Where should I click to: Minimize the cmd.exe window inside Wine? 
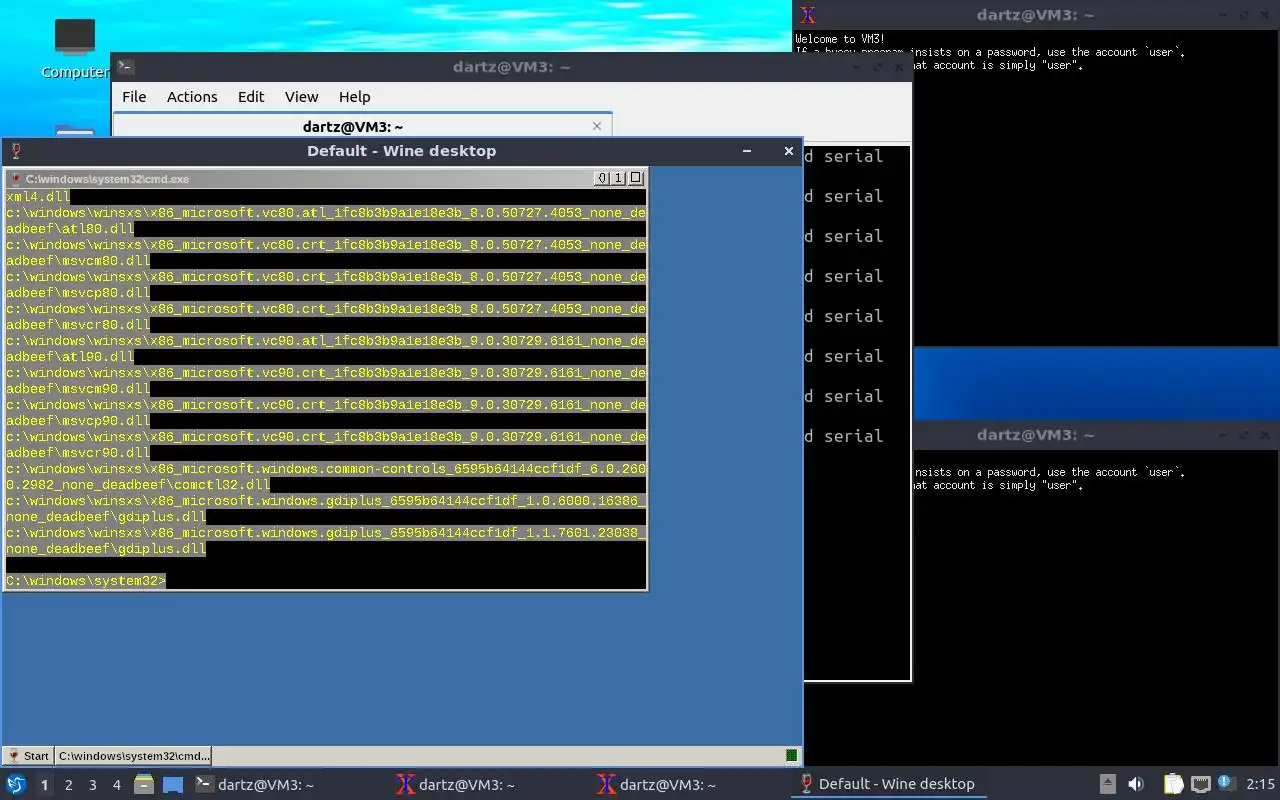pos(602,178)
